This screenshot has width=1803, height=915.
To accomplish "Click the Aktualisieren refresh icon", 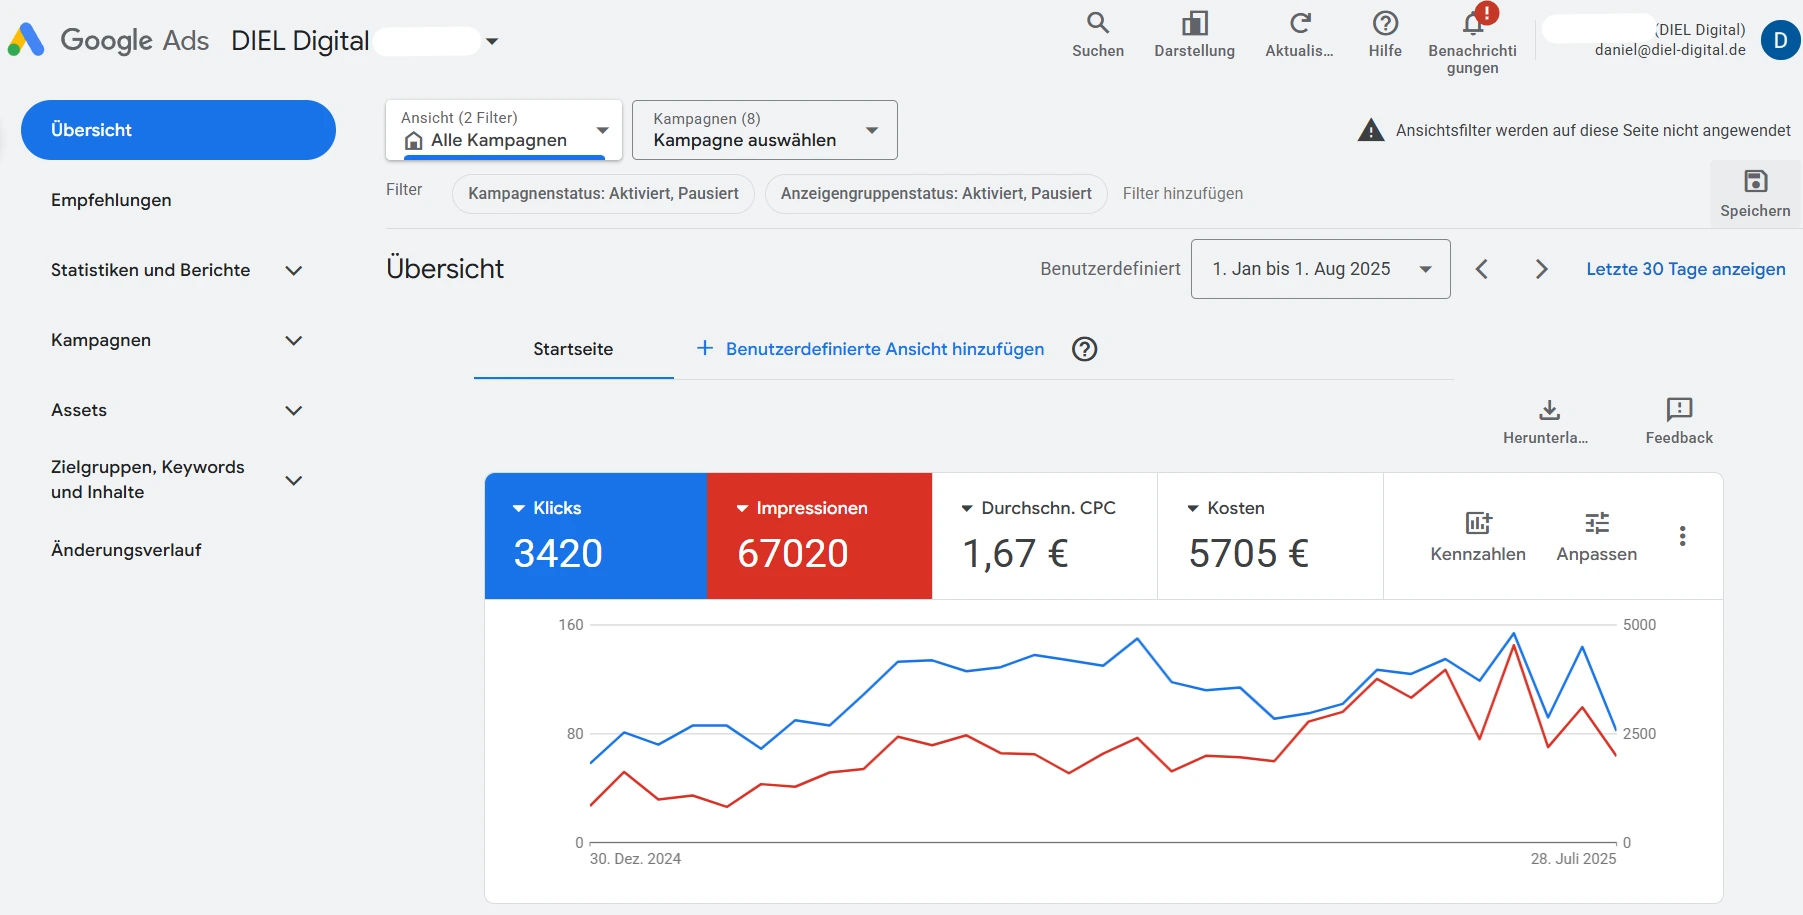I will pyautogui.click(x=1300, y=23).
